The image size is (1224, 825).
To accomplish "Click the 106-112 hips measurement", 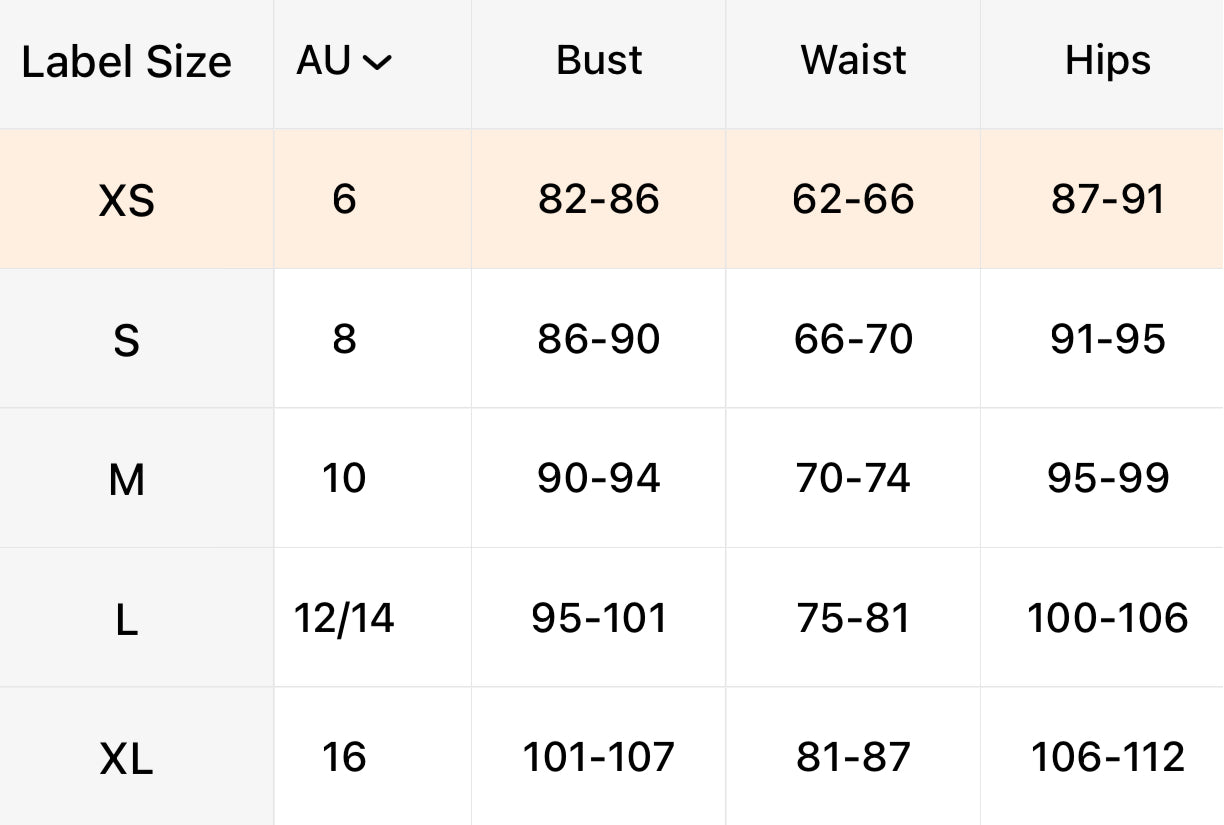I will tap(1107, 758).
